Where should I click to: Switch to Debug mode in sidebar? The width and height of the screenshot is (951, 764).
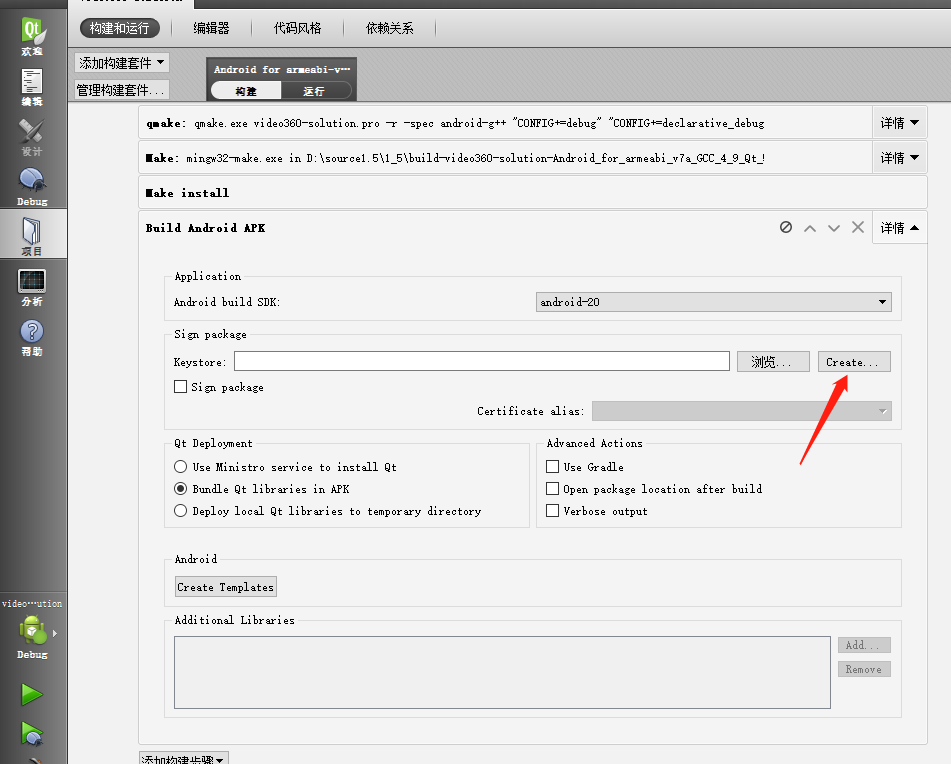click(x=33, y=187)
